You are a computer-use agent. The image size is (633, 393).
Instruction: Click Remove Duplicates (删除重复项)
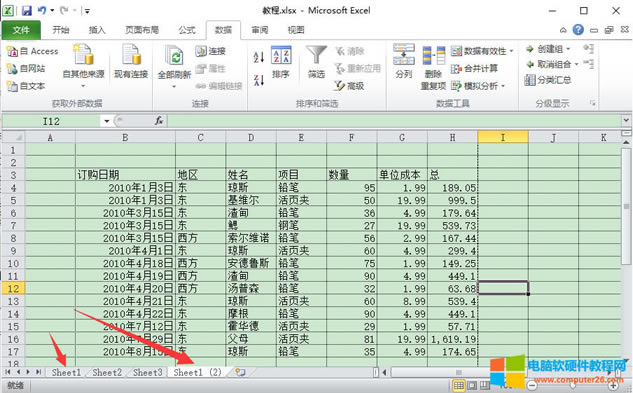[433, 68]
